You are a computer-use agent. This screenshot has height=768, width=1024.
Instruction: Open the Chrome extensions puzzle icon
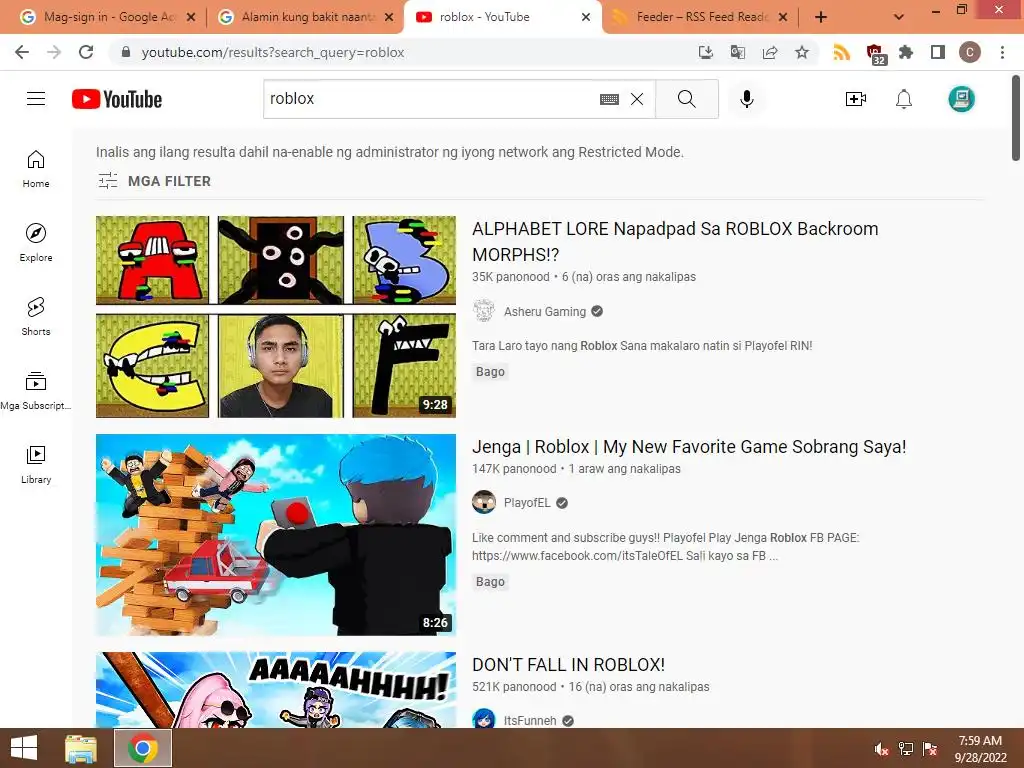[906, 52]
